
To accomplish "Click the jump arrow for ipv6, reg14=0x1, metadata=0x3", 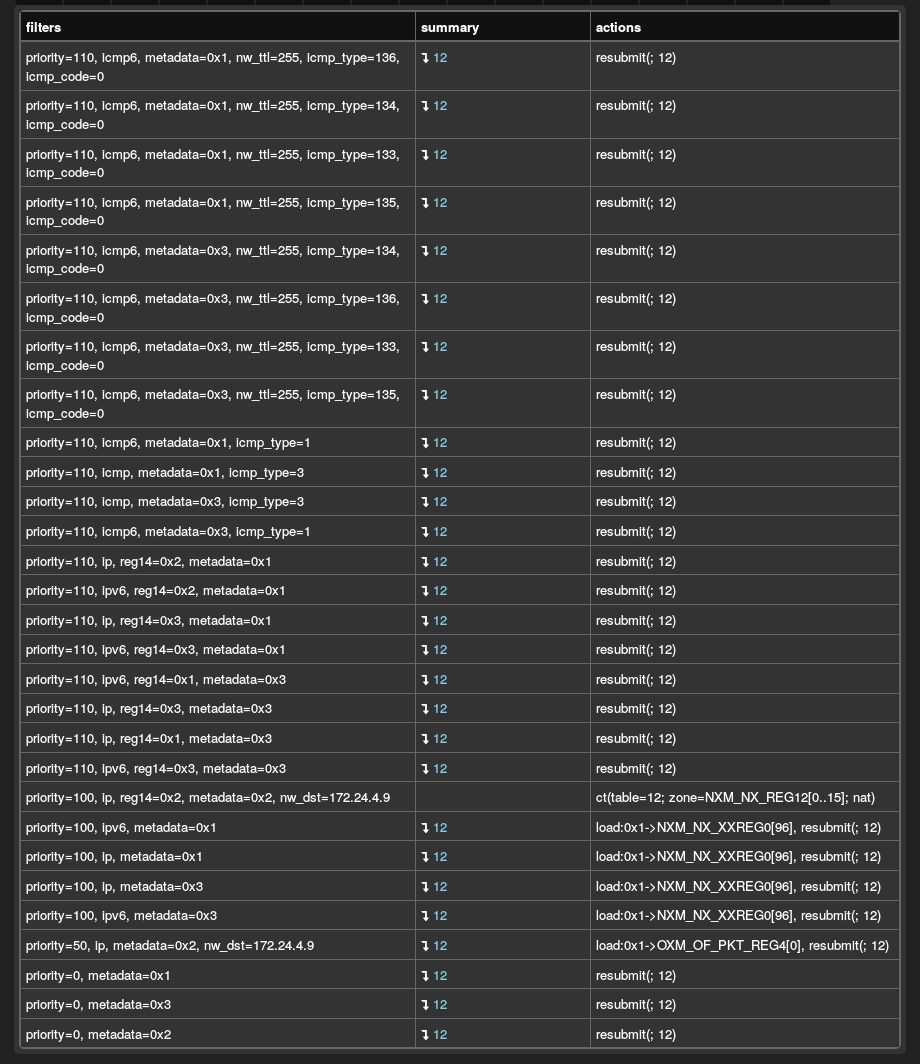I will [427, 679].
